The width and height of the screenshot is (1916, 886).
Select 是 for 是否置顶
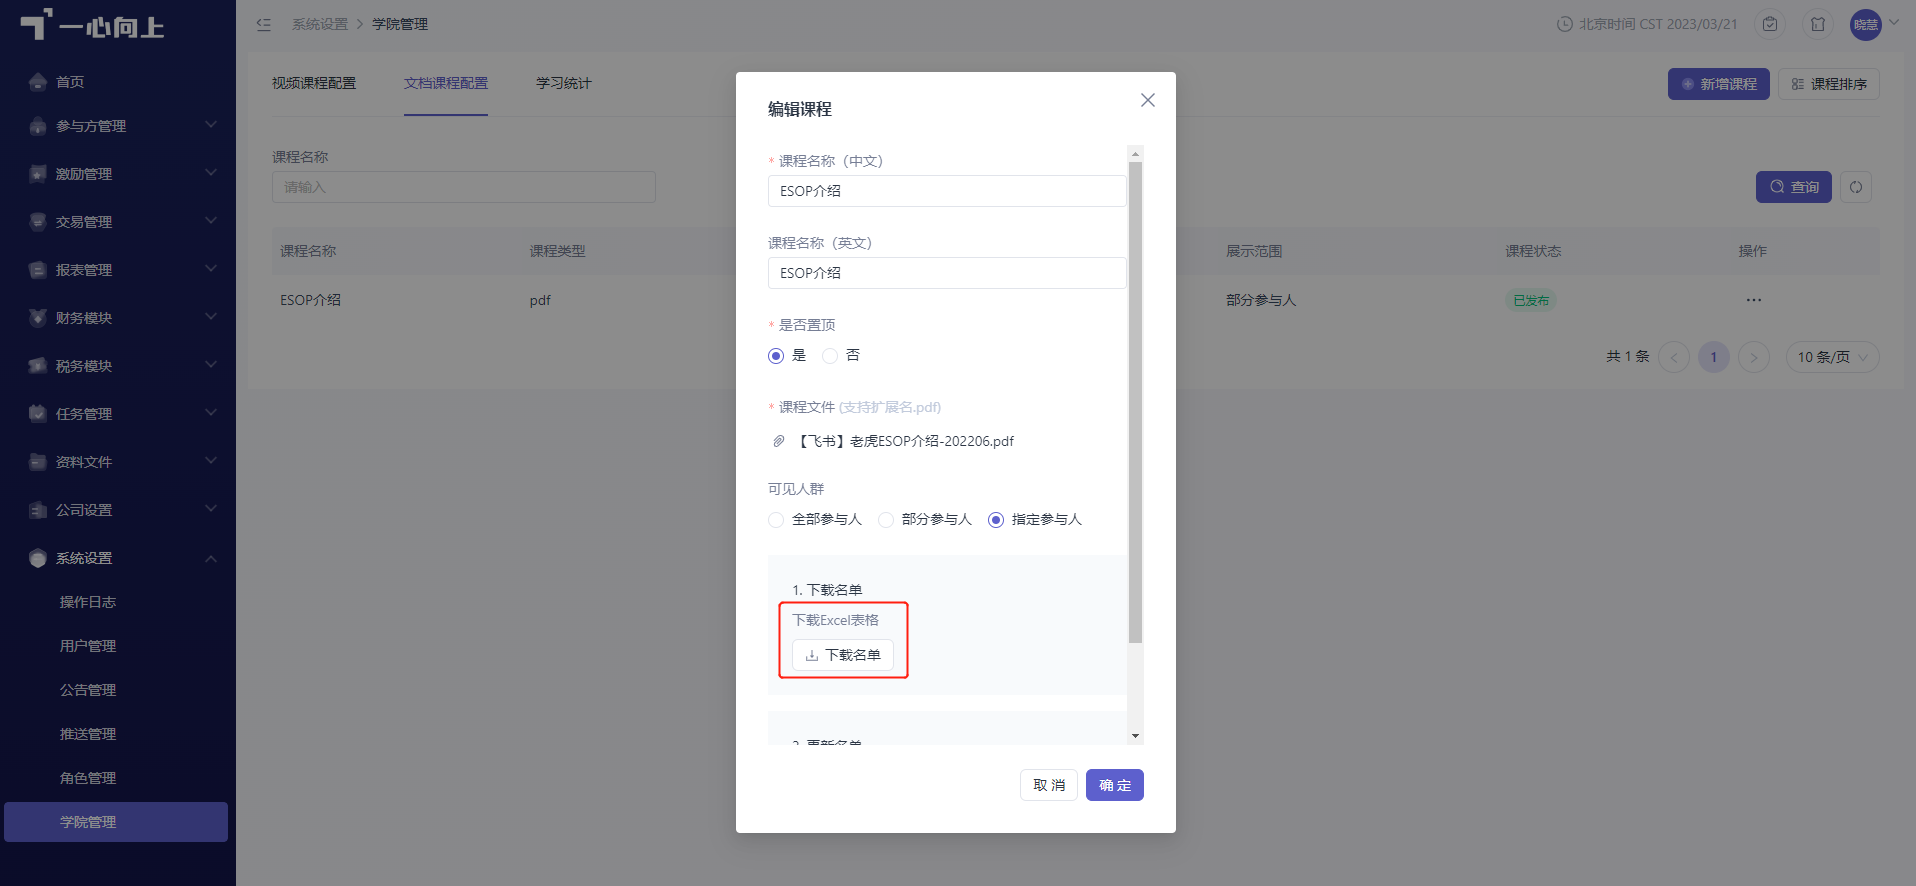pyautogui.click(x=776, y=356)
